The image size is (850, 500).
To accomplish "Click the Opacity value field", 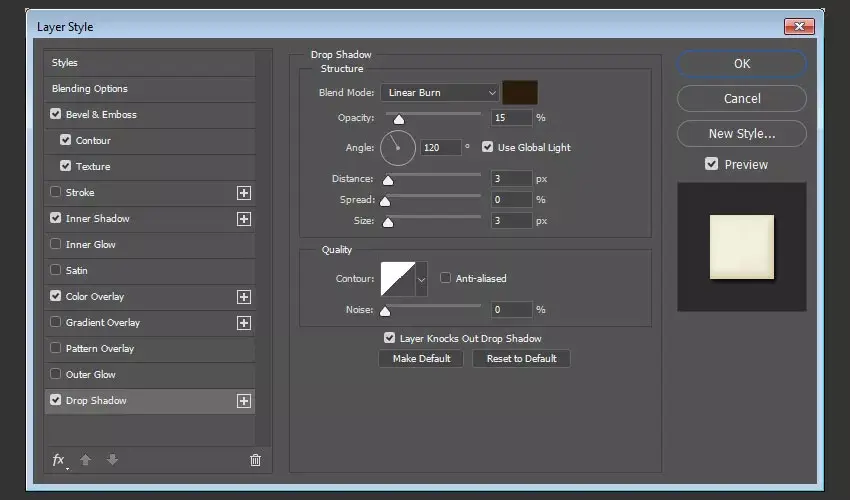I will (x=512, y=118).
